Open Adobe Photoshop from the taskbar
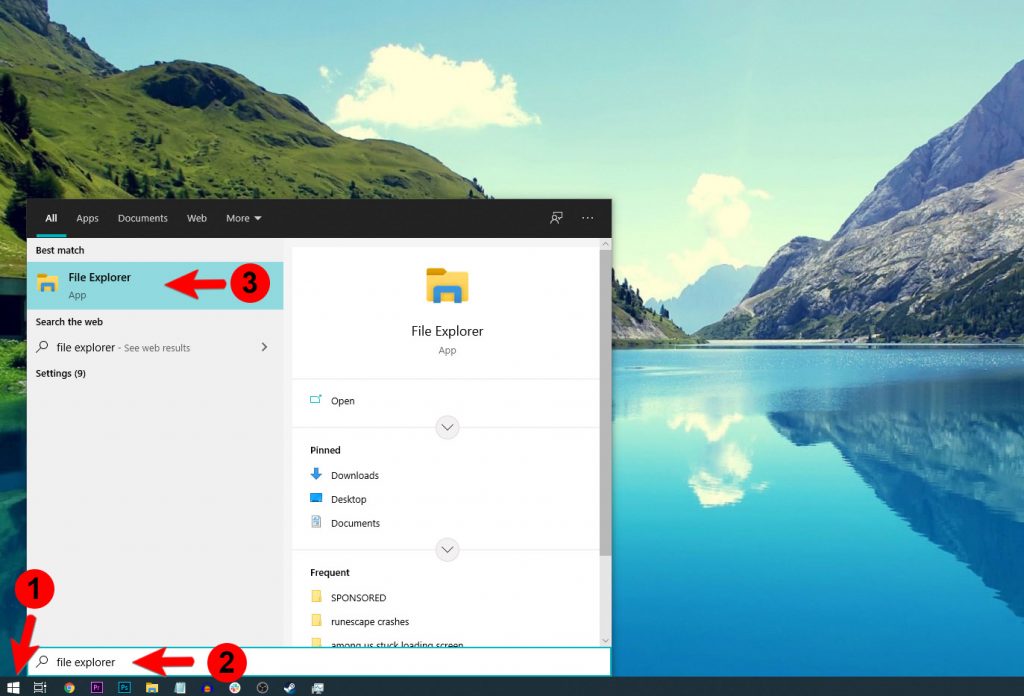The height and width of the screenshot is (696, 1024). 124,687
